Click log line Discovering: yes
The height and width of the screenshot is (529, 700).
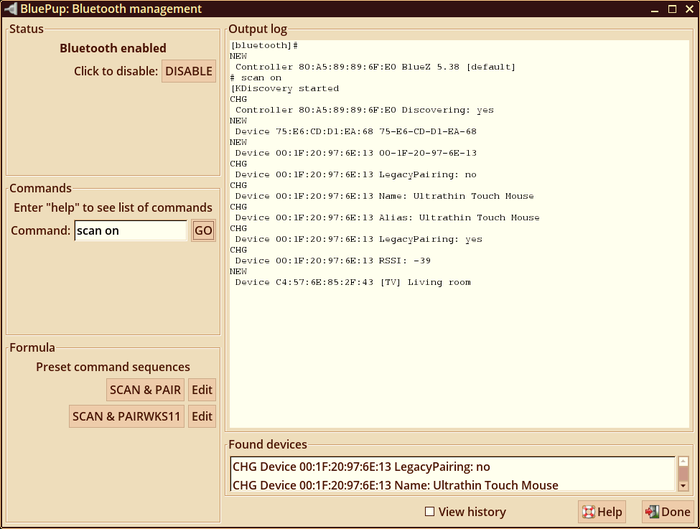[364, 110]
